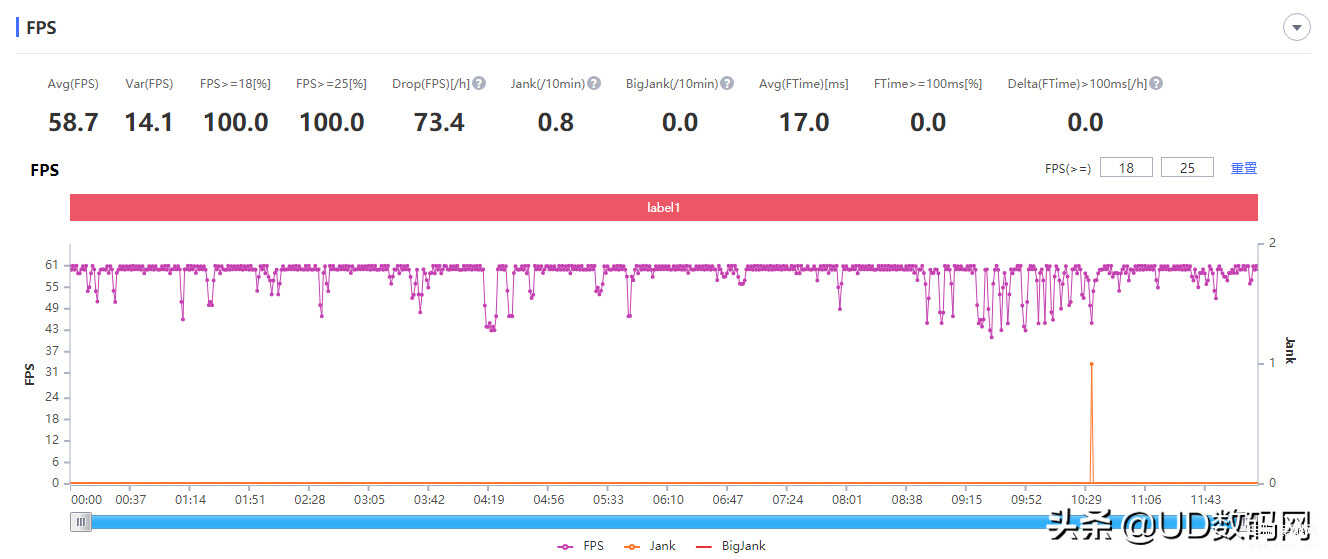Click the FPS threshold field showing 25
Viewport: 1328px width, 559px height.
1187,168
